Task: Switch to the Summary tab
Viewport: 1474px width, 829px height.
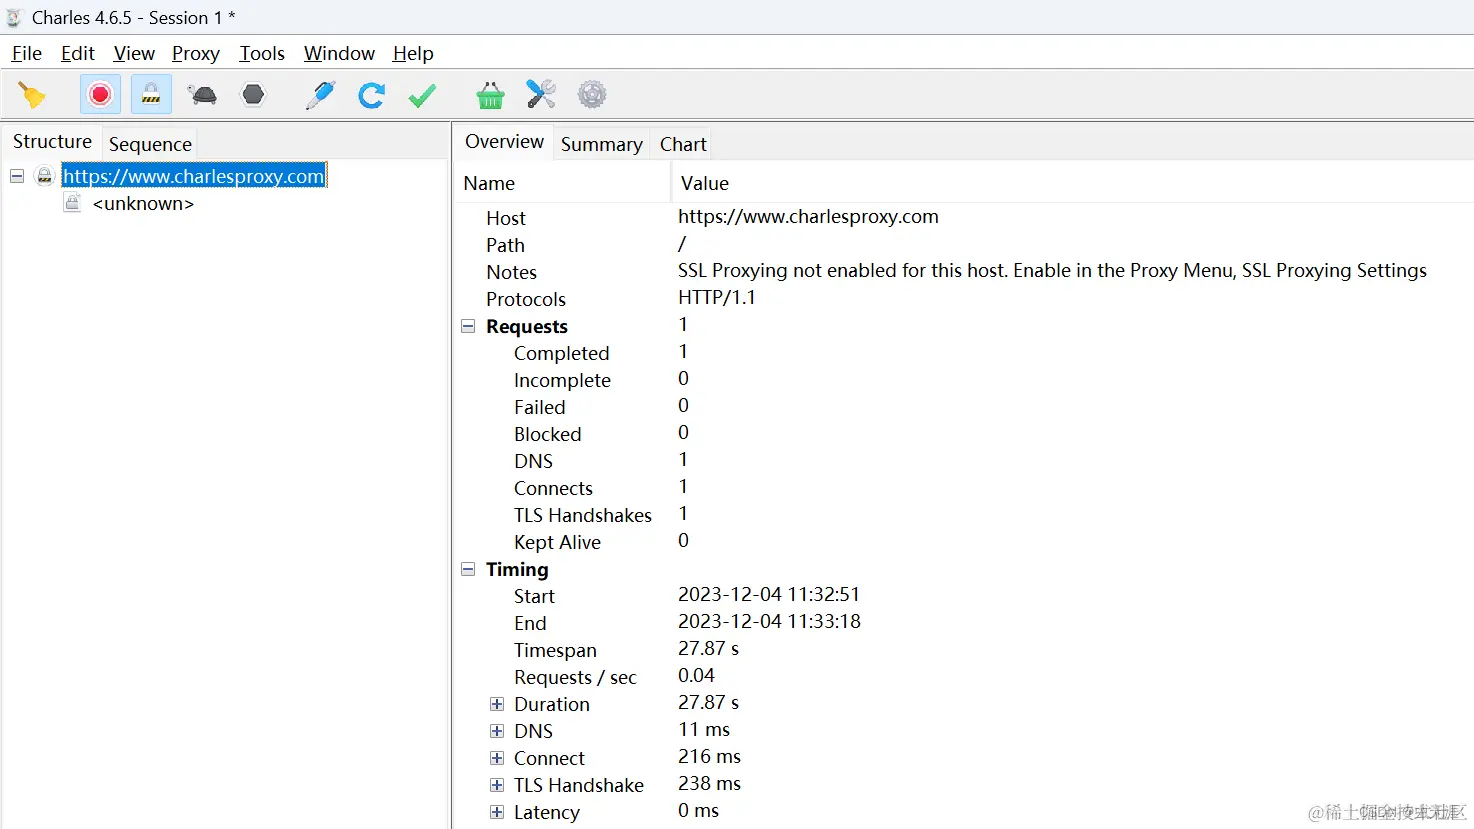Action: [x=602, y=144]
